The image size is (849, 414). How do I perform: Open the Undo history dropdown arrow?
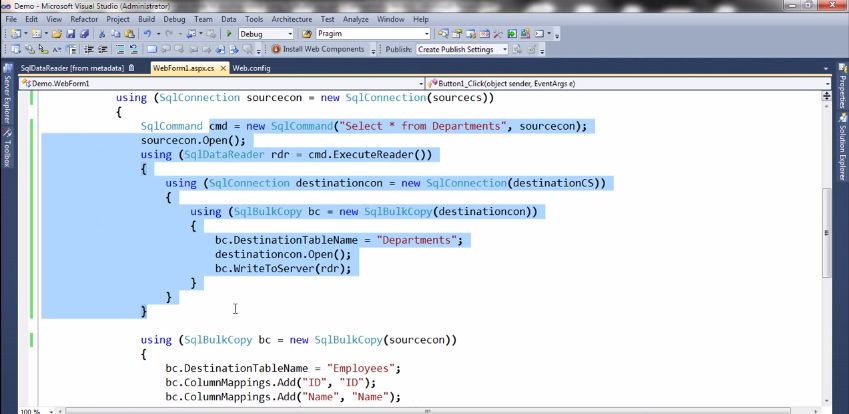click(159, 34)
